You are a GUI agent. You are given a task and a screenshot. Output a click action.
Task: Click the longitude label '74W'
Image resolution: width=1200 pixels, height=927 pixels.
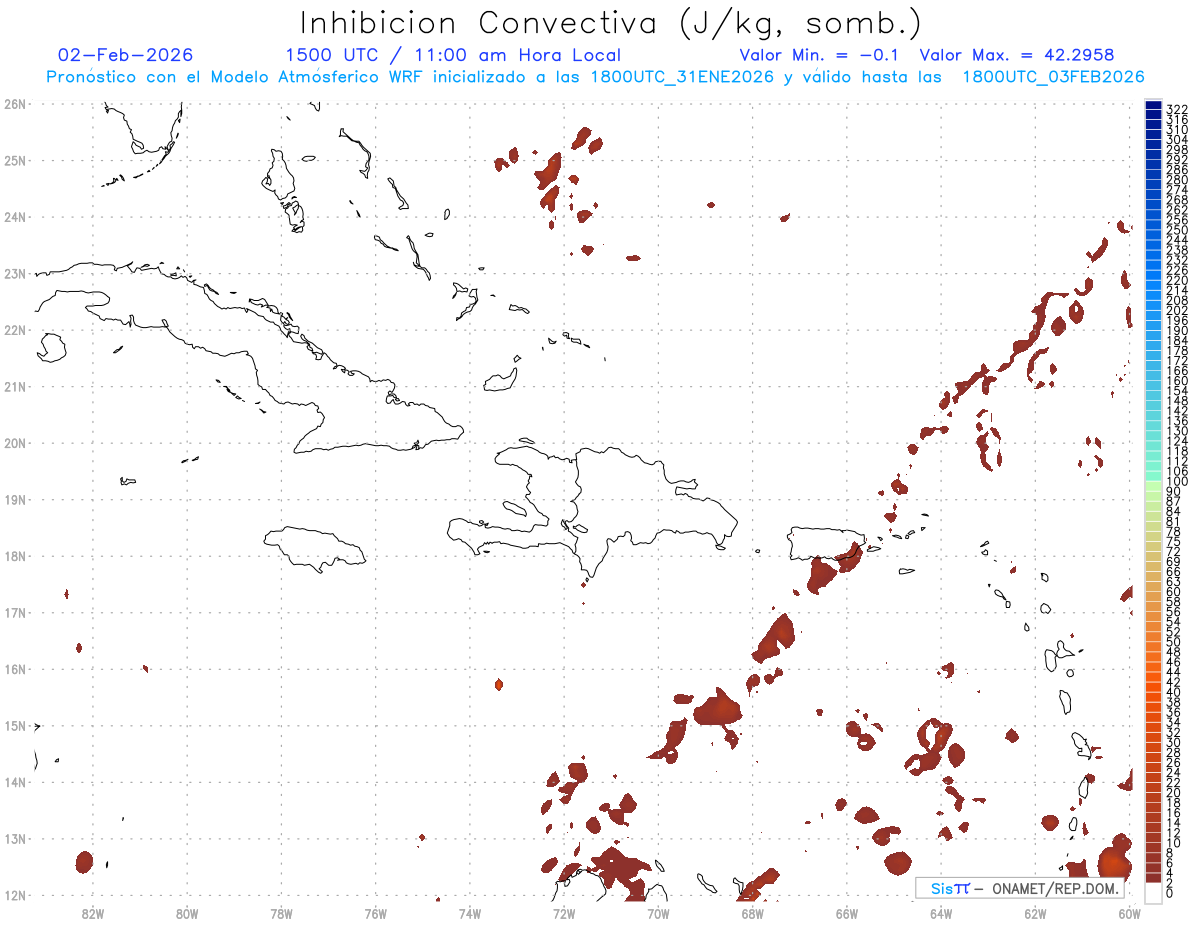470,912
